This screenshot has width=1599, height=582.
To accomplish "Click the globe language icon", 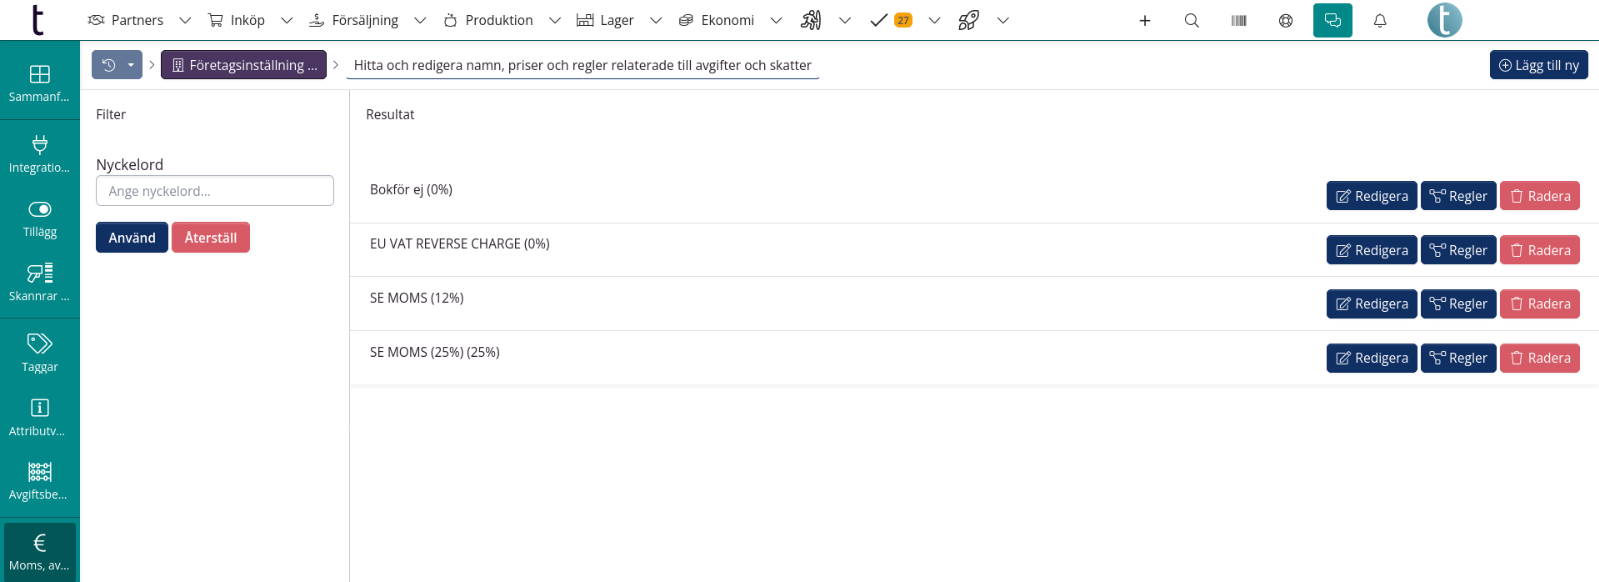I will [x=1286, y=20].
